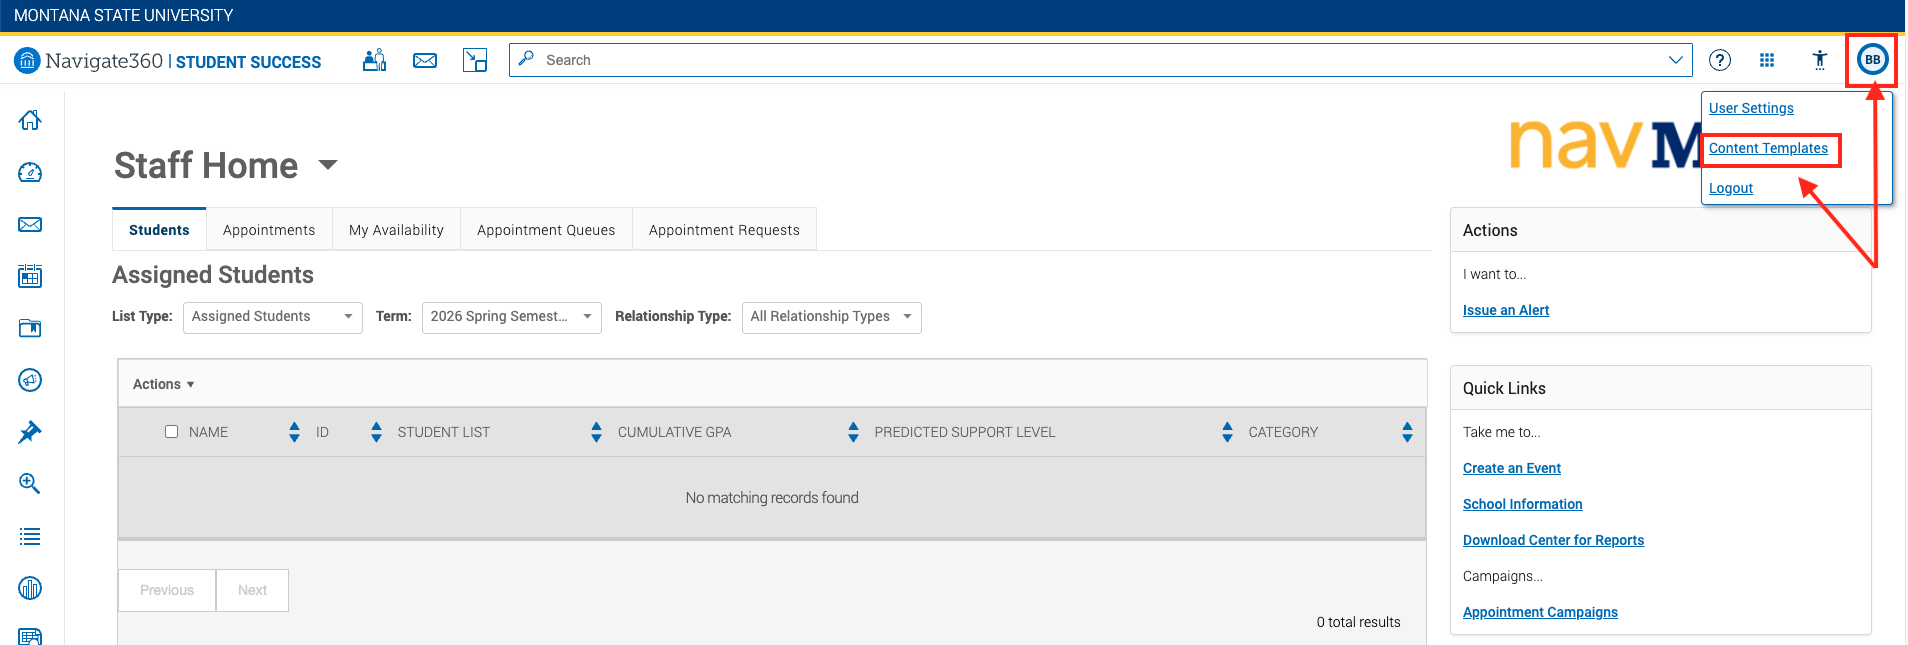
Task: Open the folder sidebar icon
Action: [x=30, y=328]
